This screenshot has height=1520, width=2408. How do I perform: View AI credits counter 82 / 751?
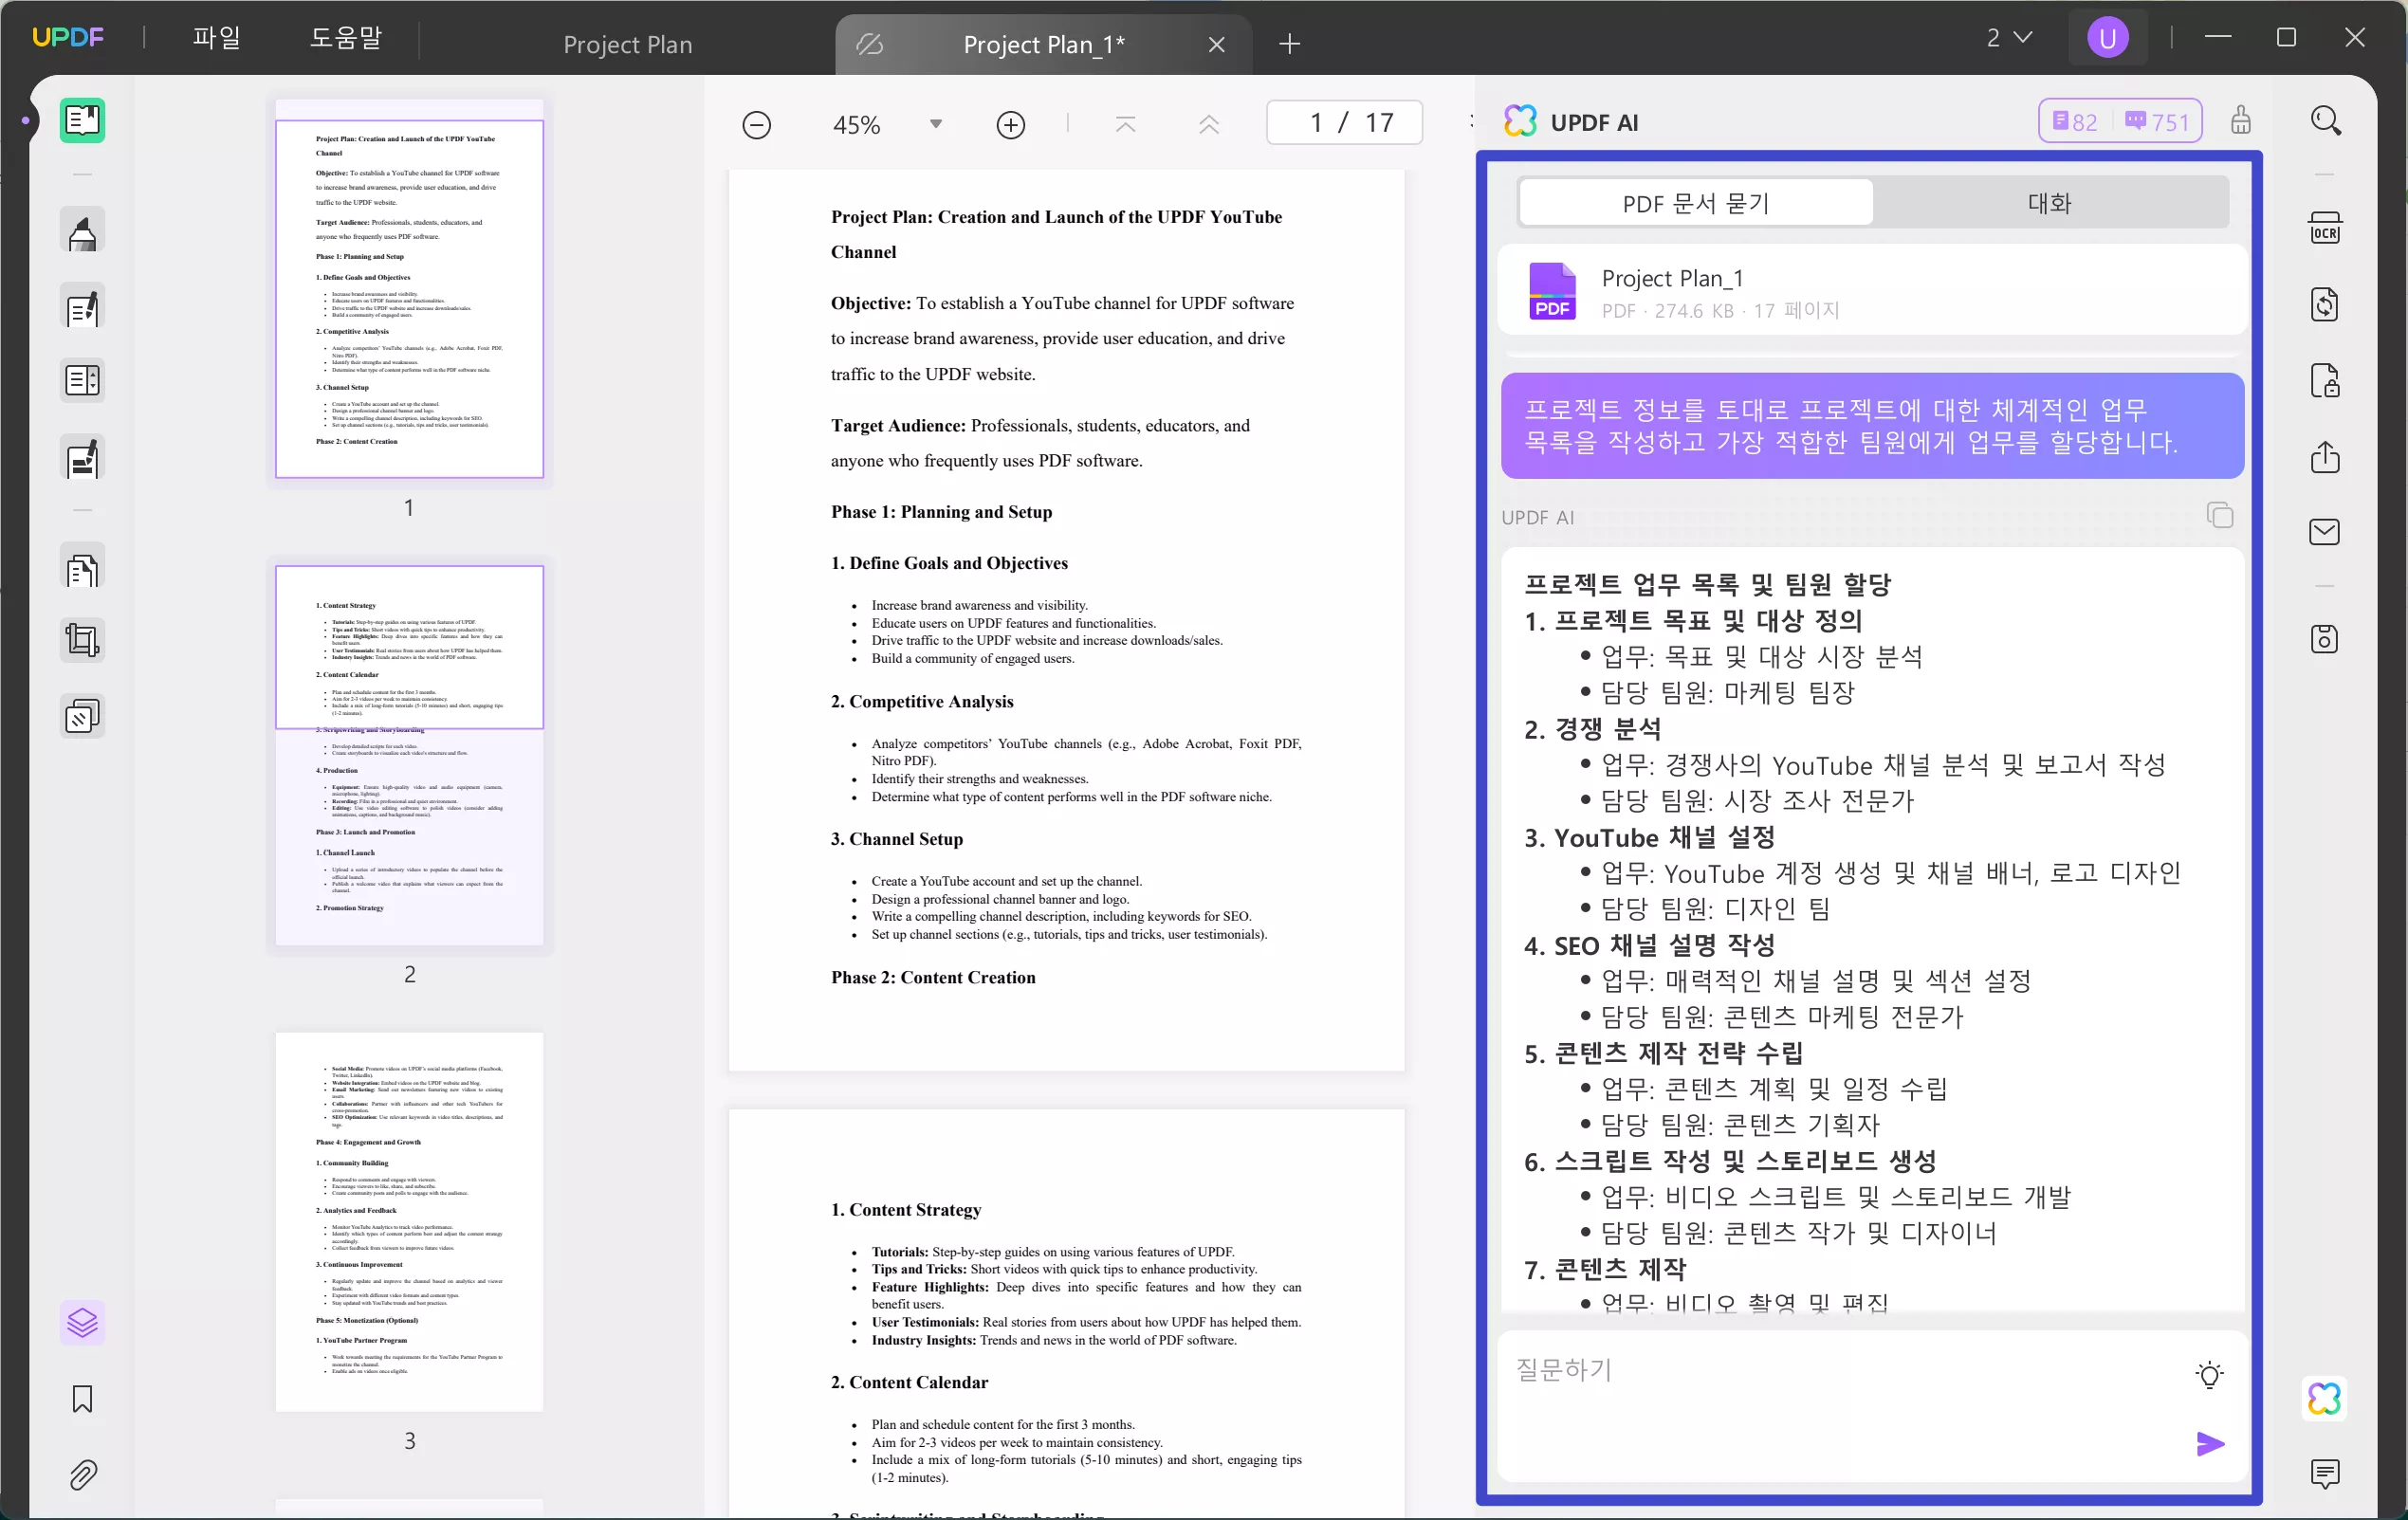2120,121
